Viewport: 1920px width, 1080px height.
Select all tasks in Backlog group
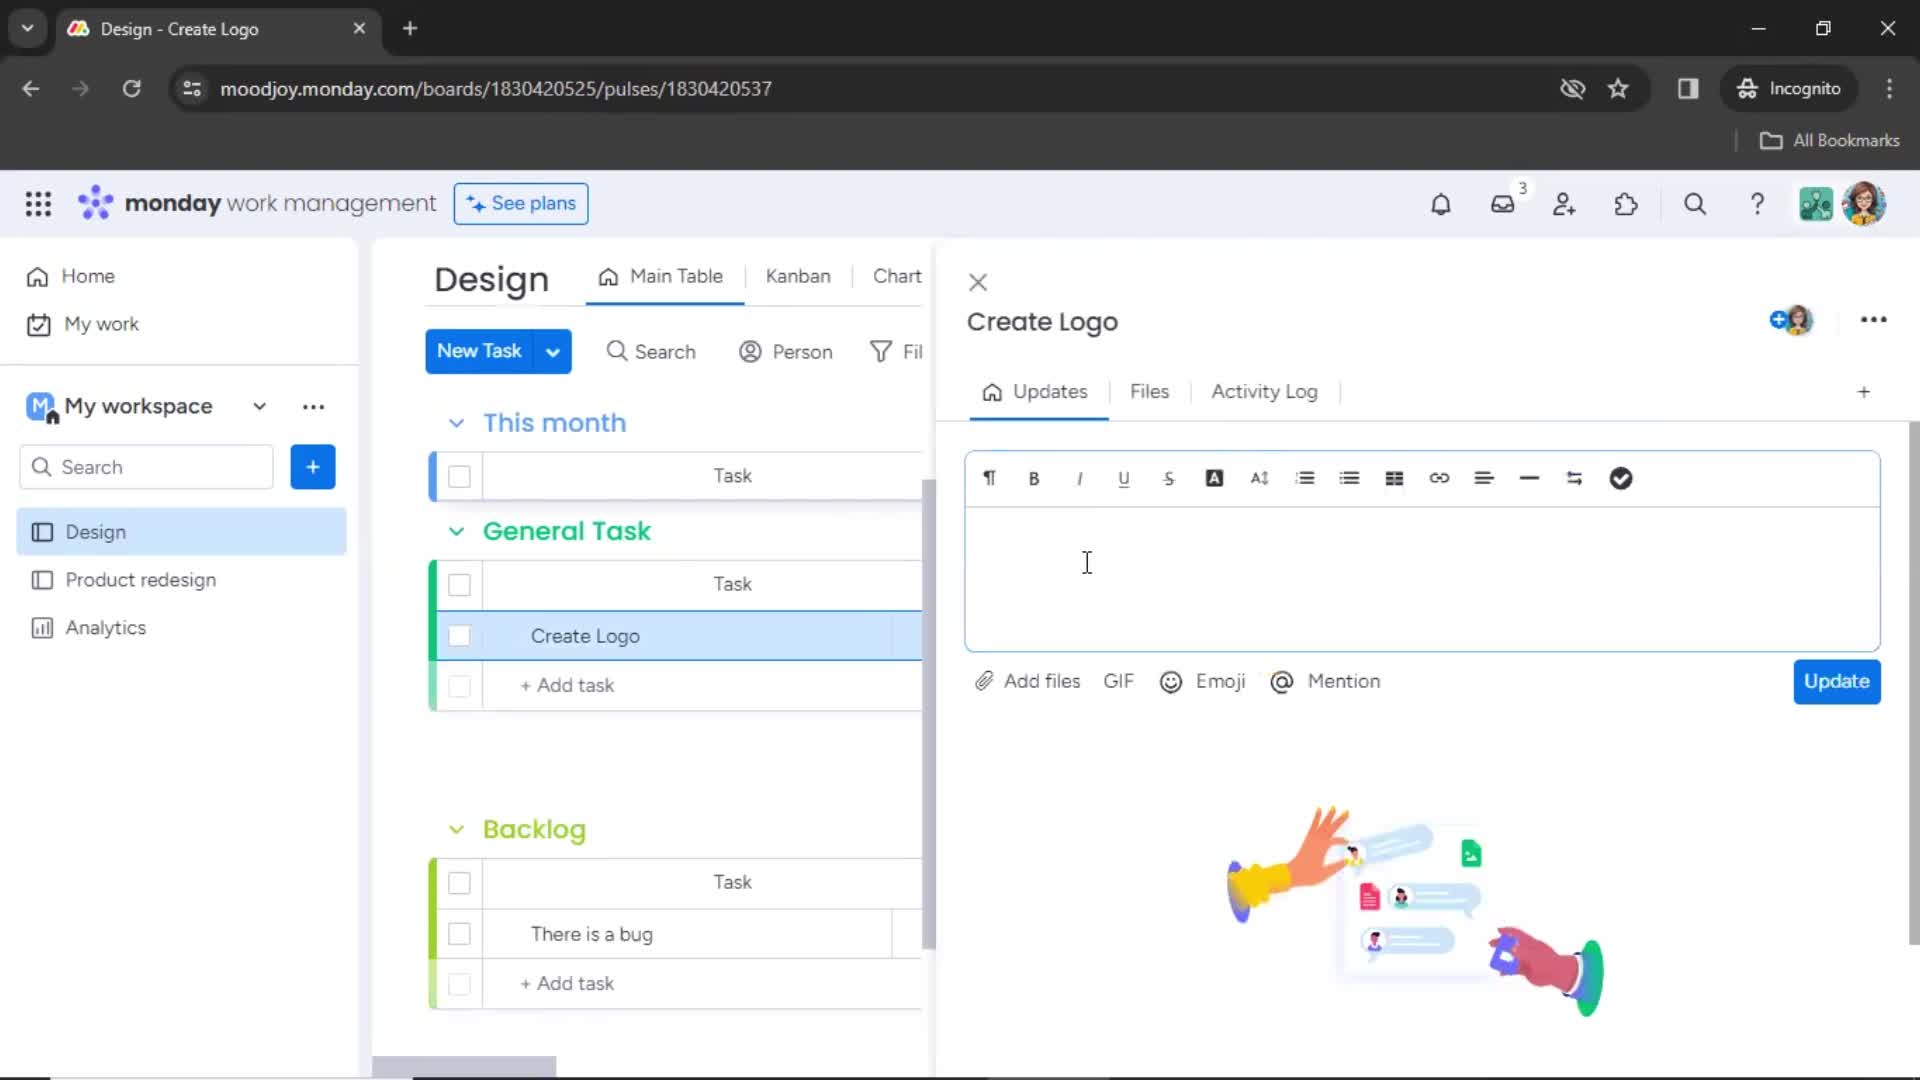click(459, 883)
